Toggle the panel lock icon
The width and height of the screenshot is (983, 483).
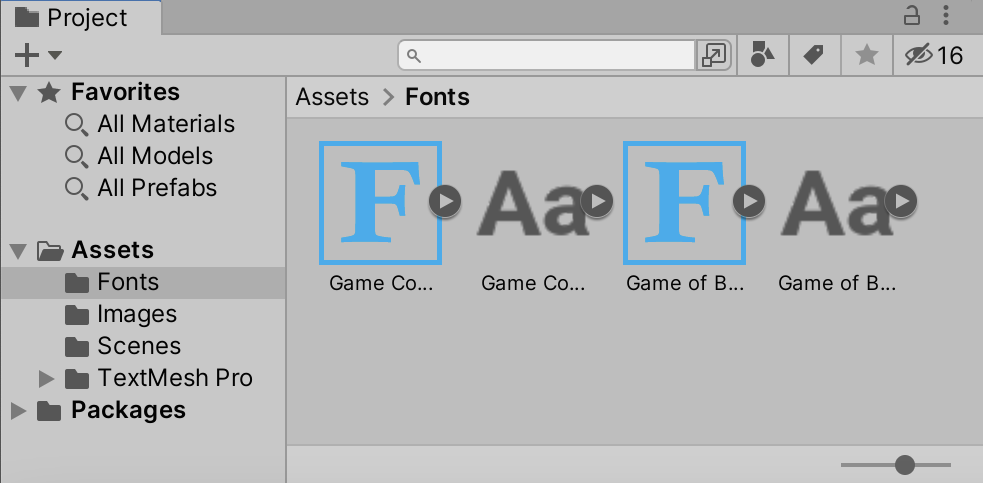coord(912,15)
